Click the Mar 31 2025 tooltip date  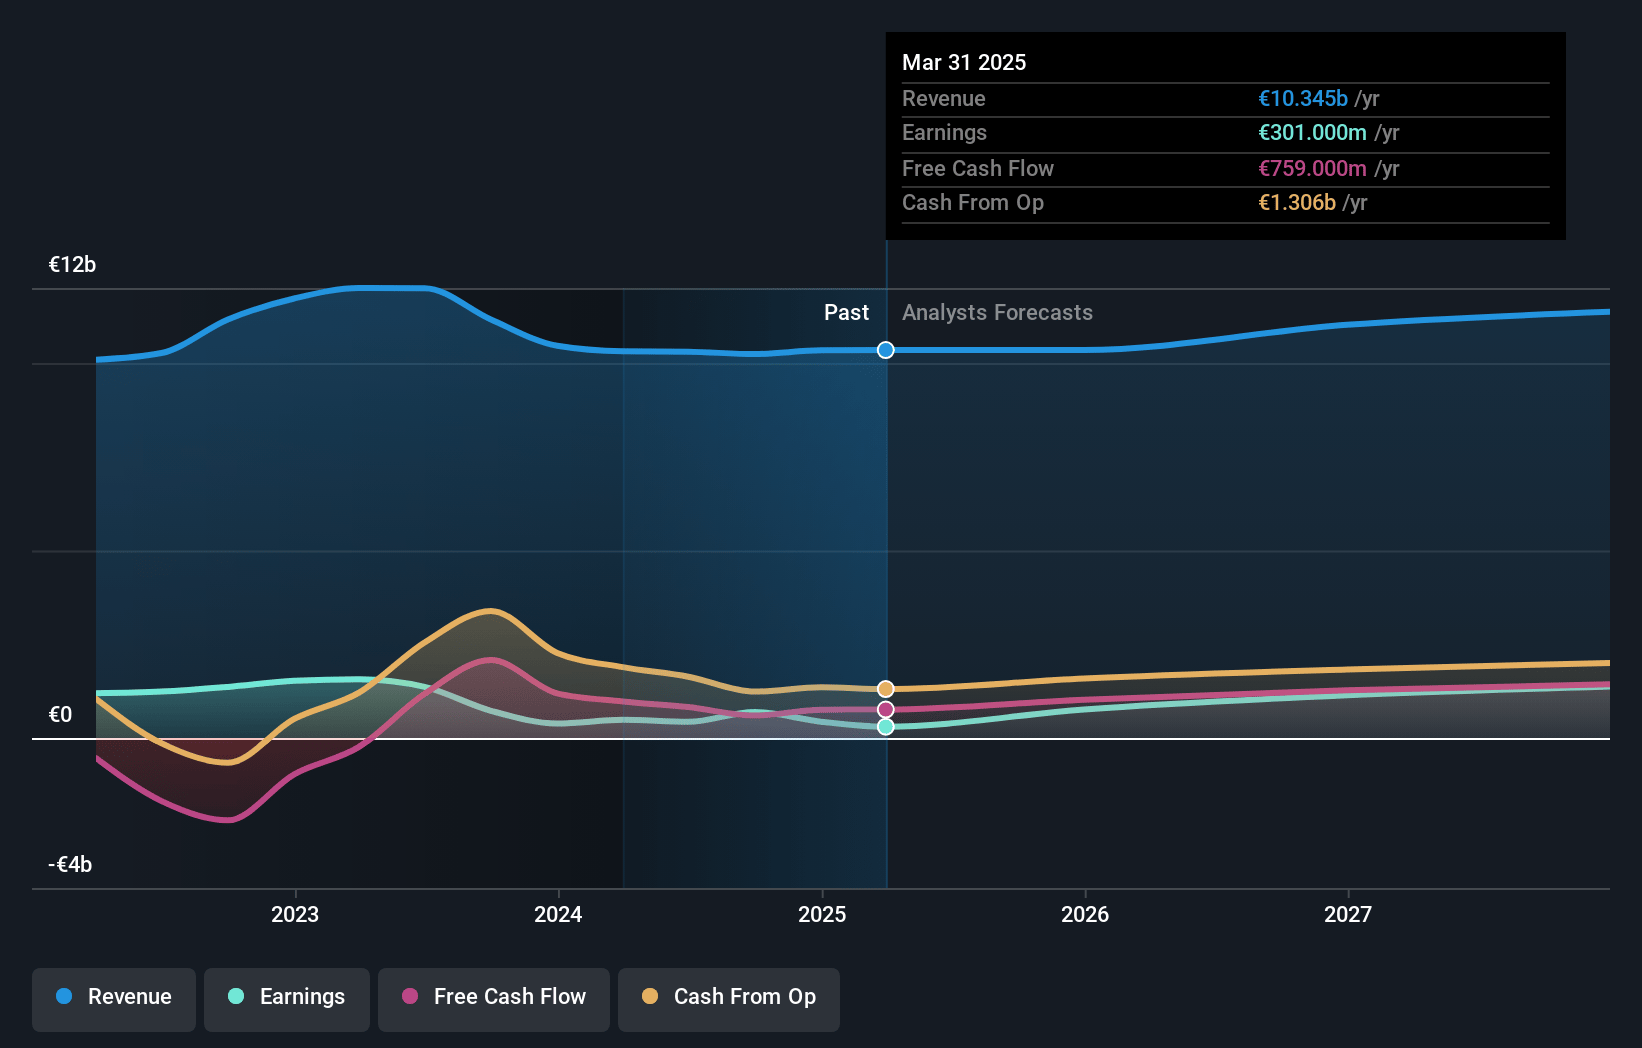pyautogui.click(x=964, y=63)
